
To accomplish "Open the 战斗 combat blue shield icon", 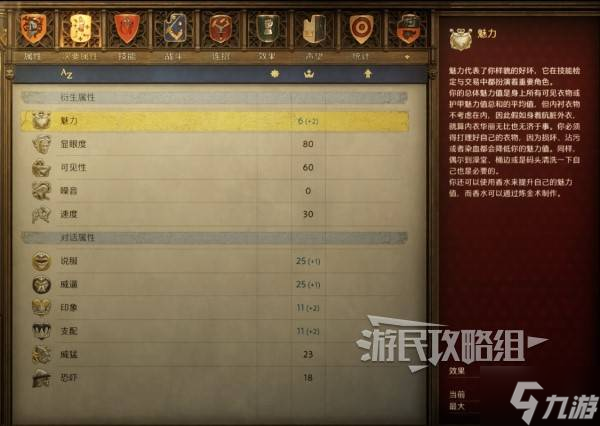I will [174, 29].
